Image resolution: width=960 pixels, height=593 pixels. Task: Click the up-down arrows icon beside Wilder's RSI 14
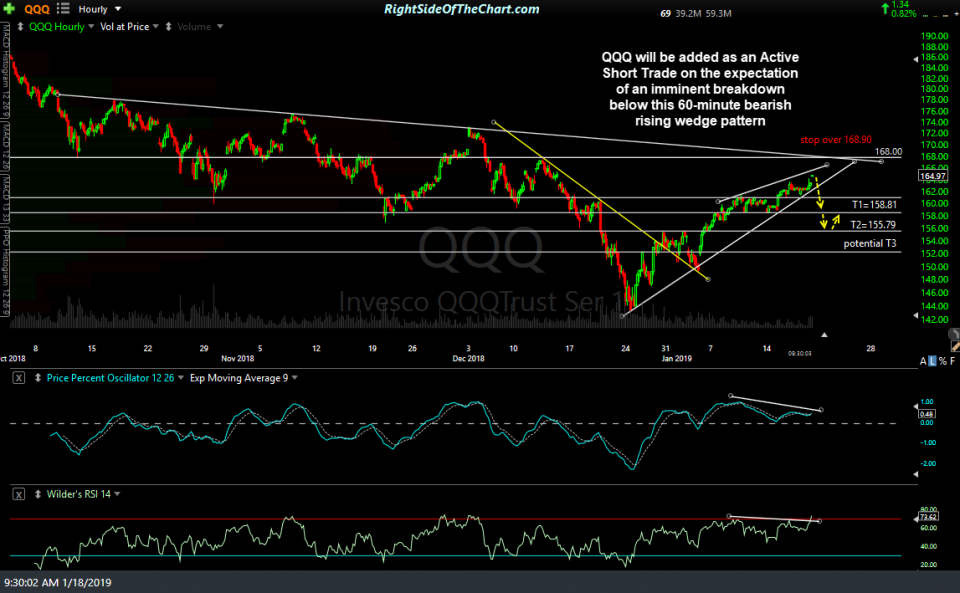[38, 494]
